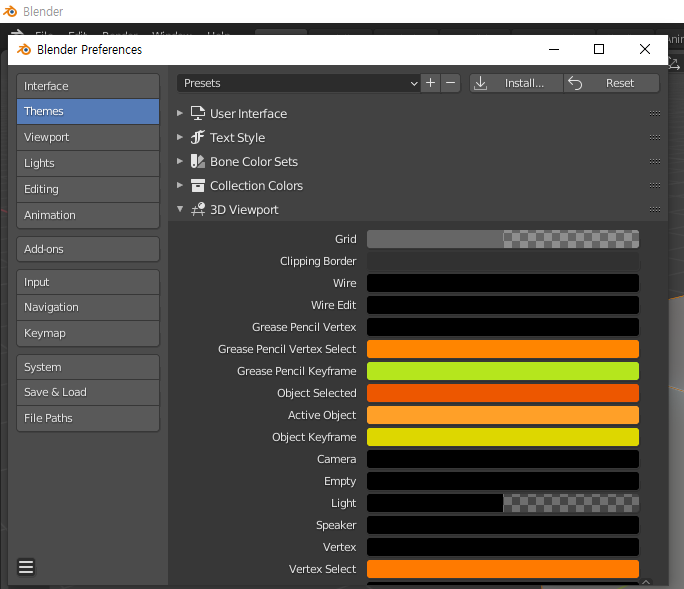This screenshot has height=589, width=684.
Task: Grab the Collection Colors drag handle
Action: click(655, 185)
